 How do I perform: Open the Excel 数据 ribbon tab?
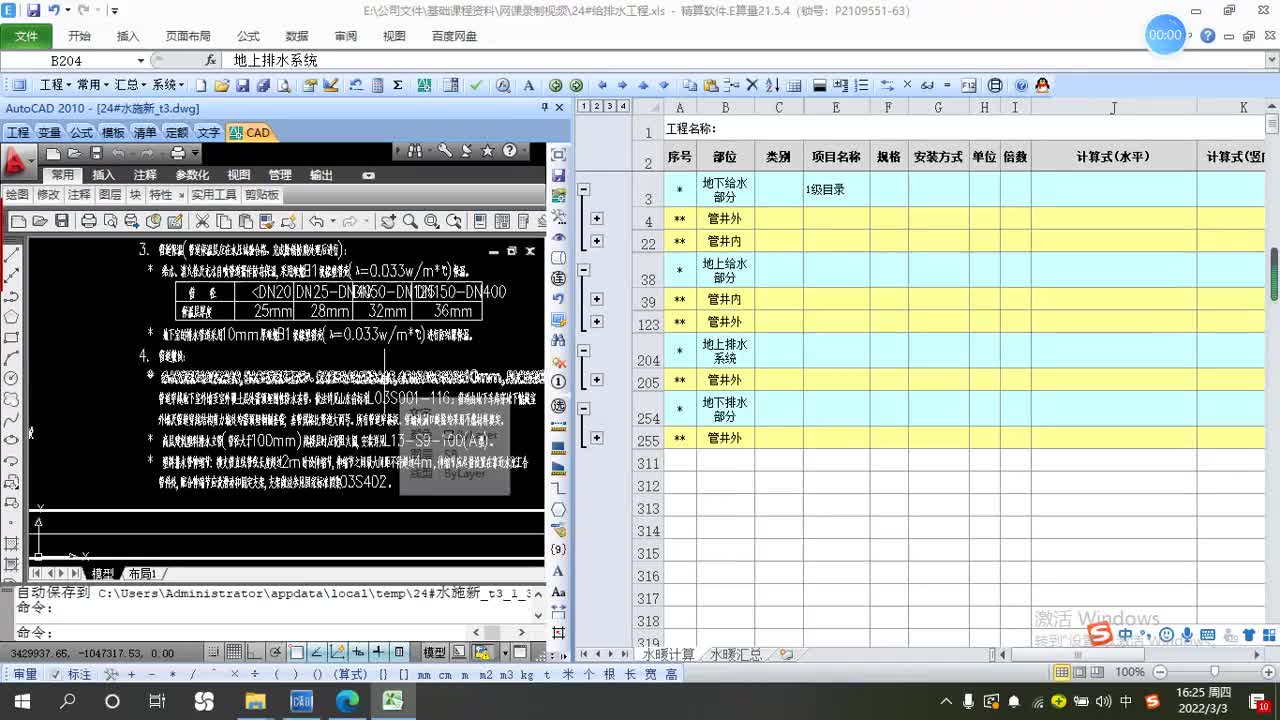click(297, 36)
